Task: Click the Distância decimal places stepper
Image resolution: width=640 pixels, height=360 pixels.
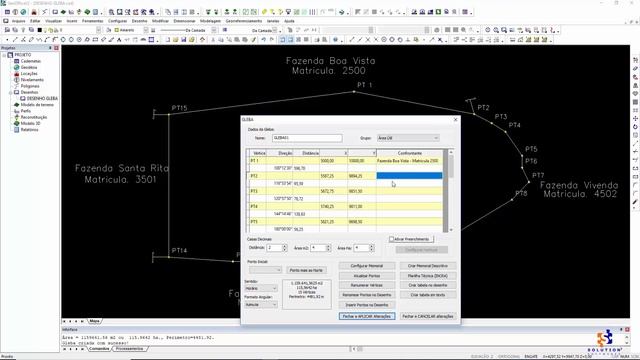Action: 284,248
